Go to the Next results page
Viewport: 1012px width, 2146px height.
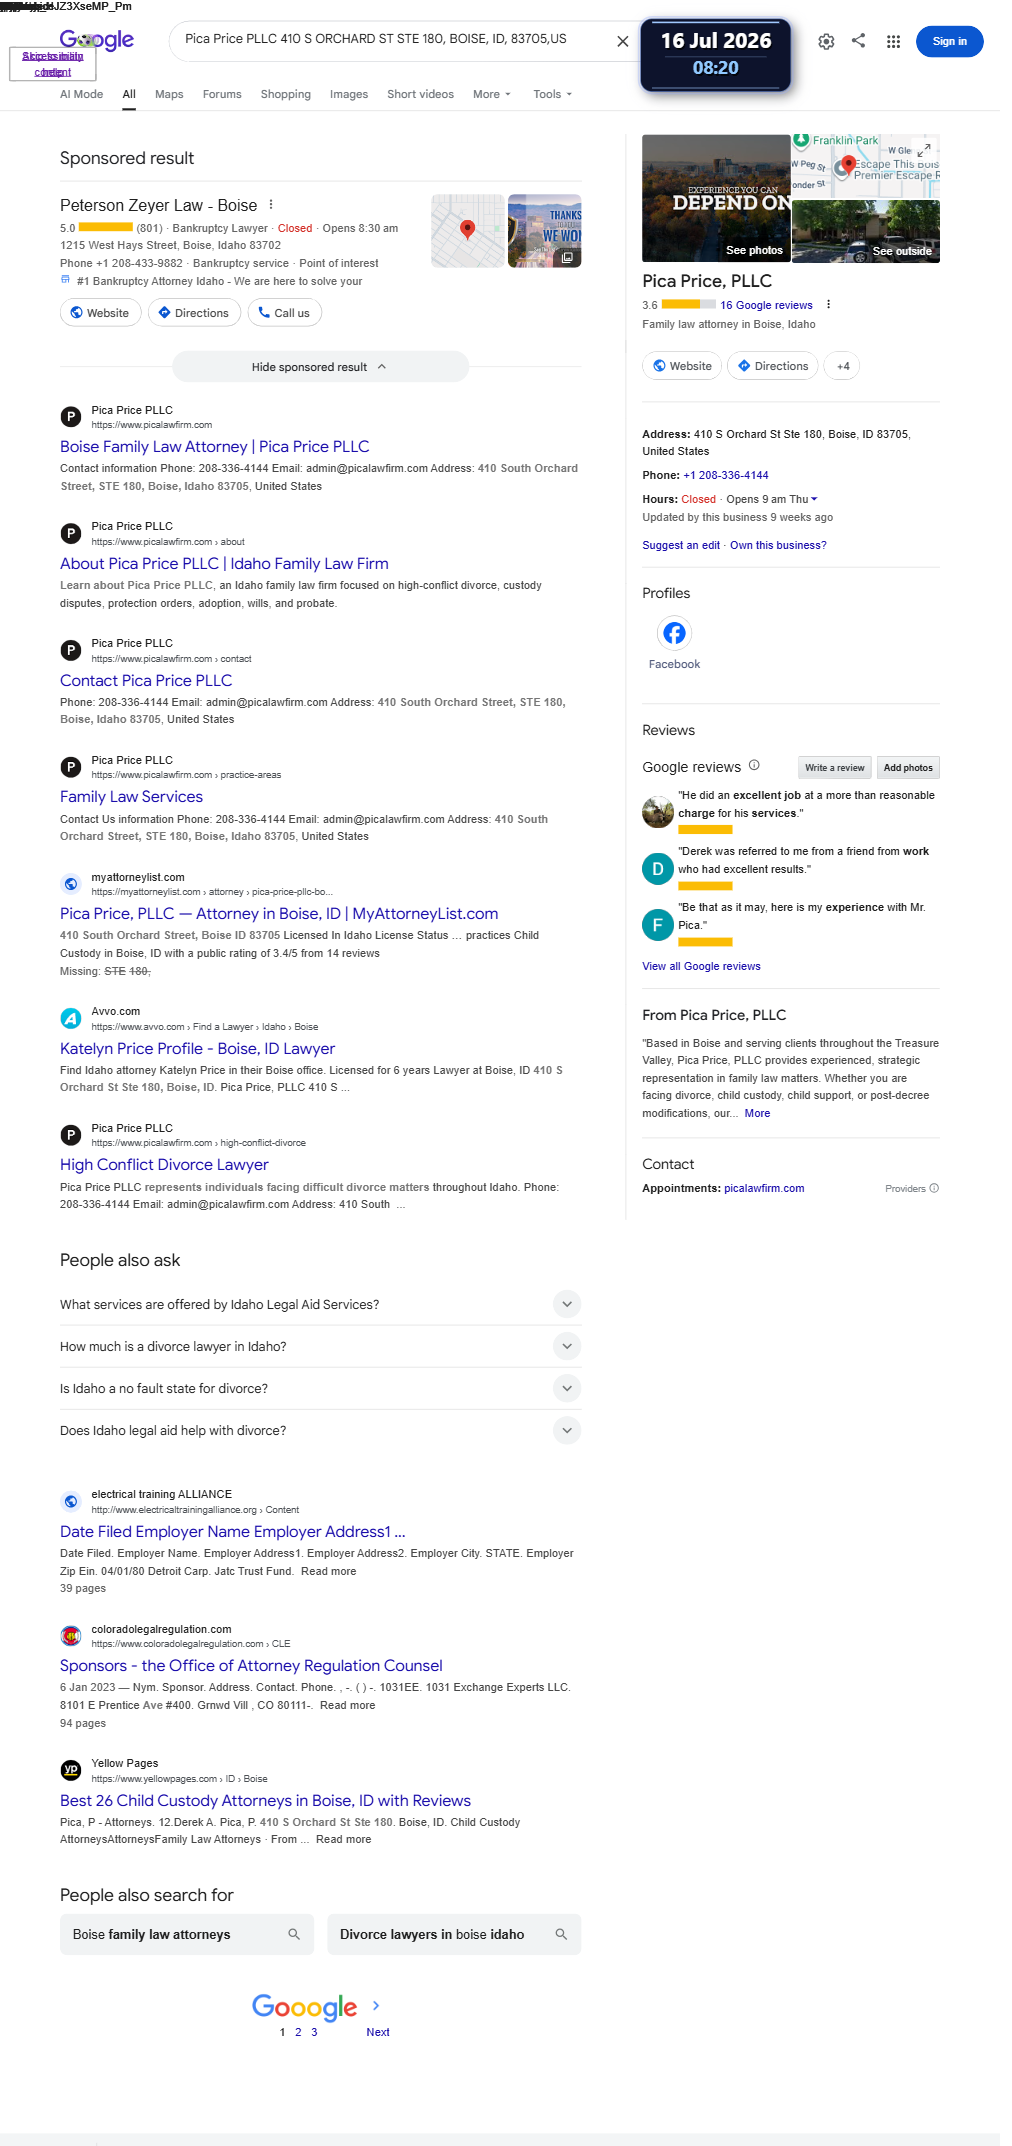(x=377, y=2032)
